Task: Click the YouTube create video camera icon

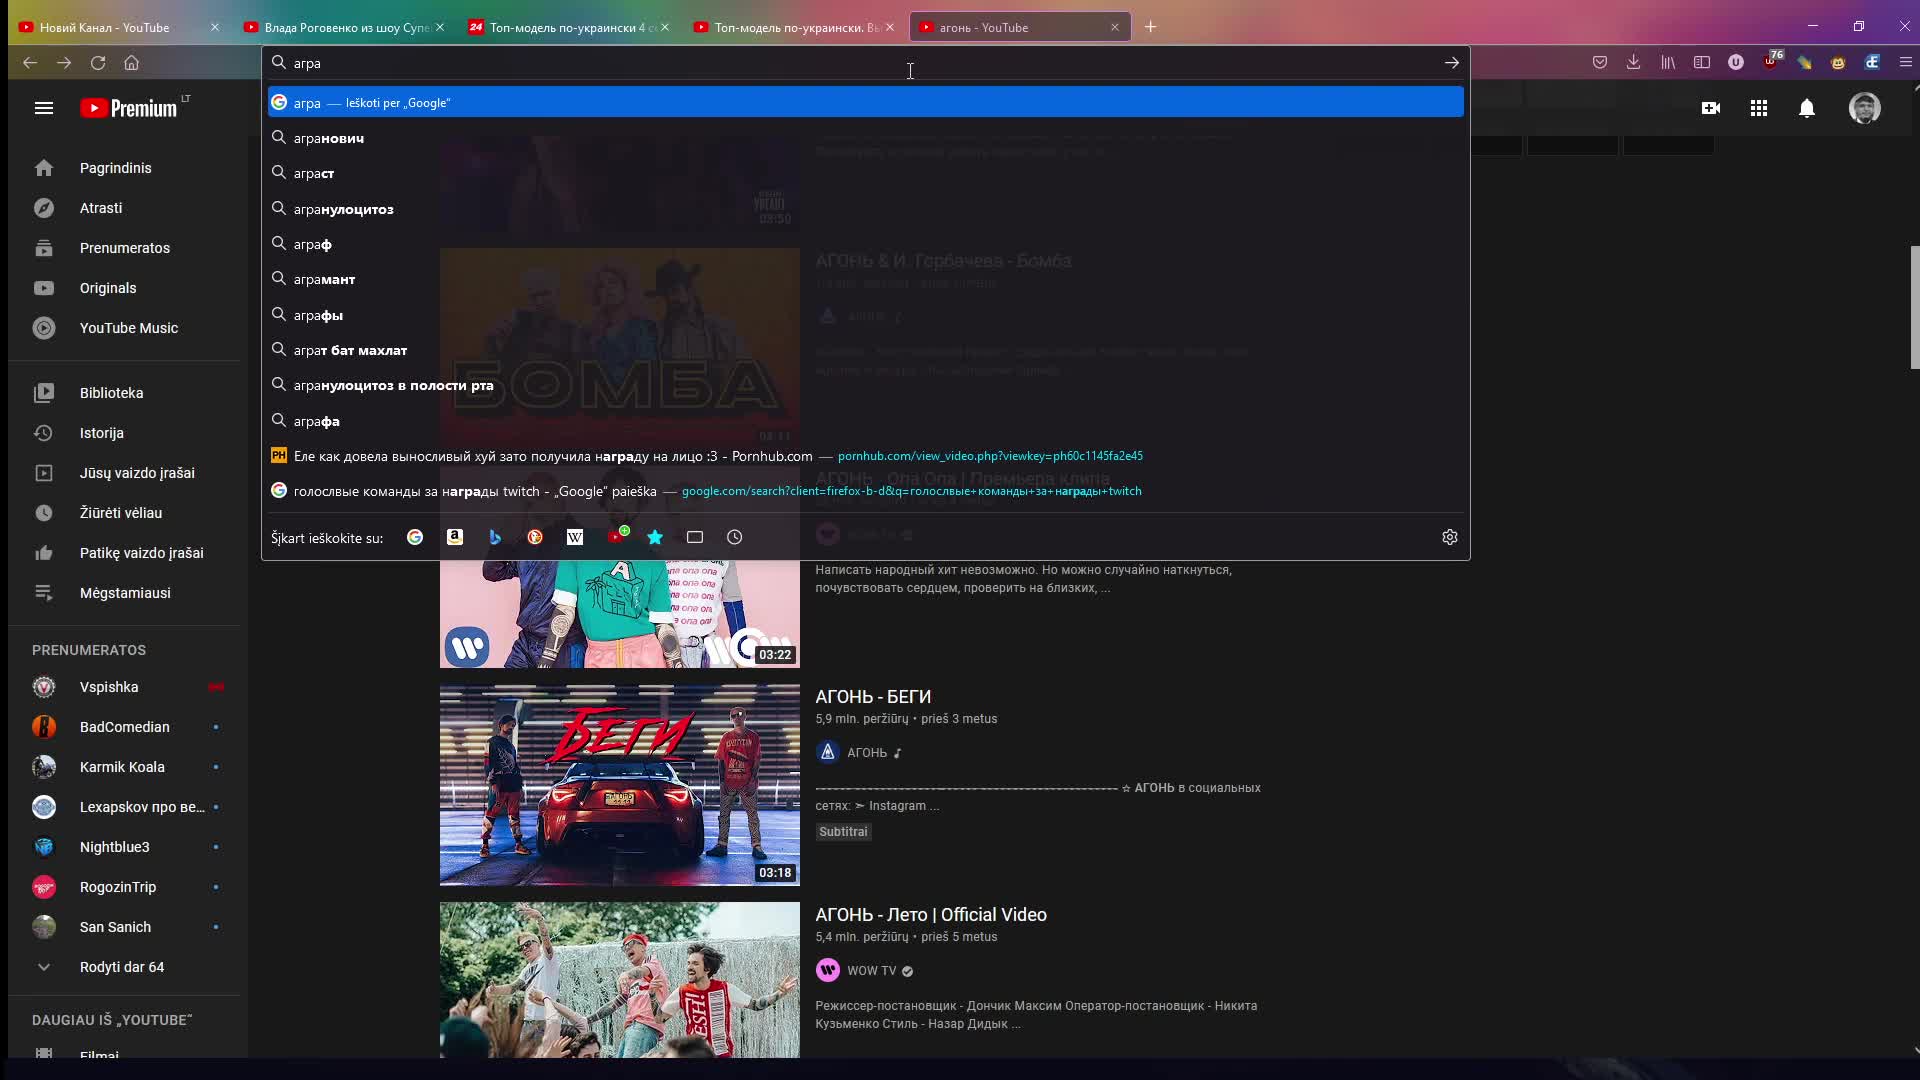Action: (x=1711, y=108)
